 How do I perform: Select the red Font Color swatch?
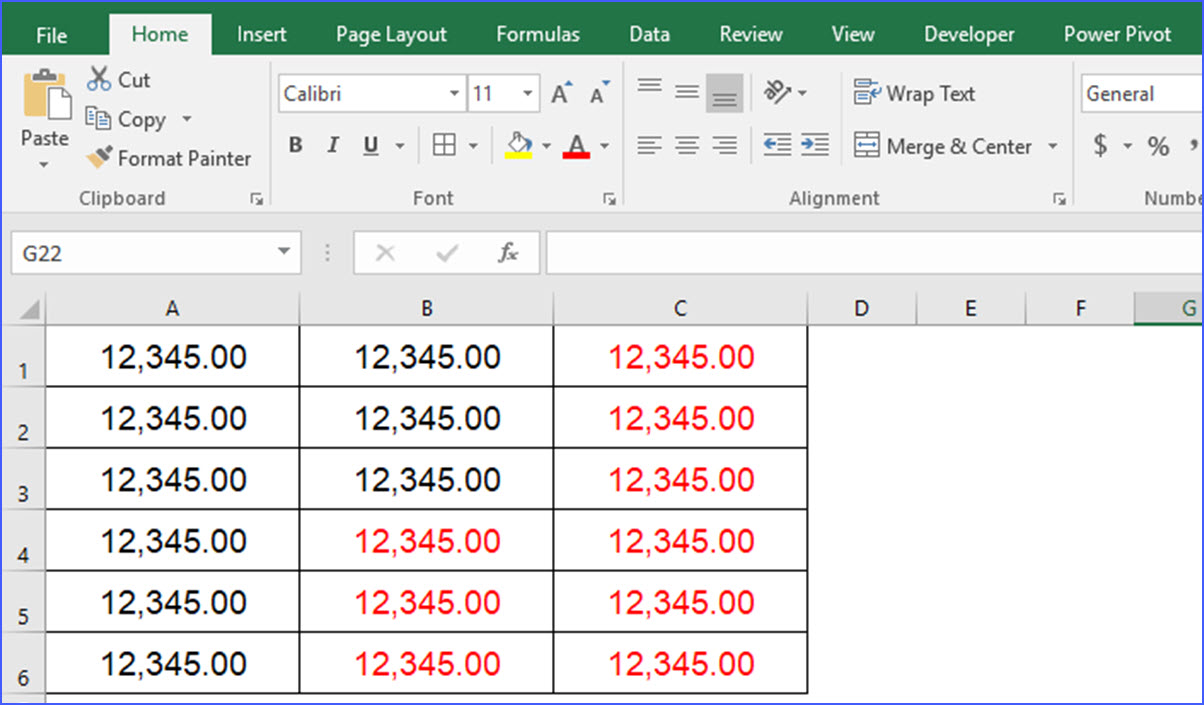[x=576, y=157]
